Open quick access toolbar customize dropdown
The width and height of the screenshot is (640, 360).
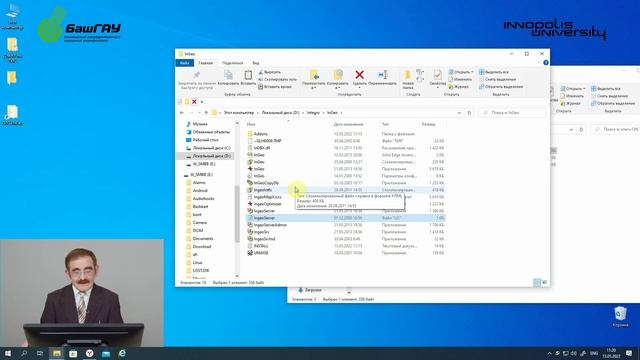pyautogui.click(x=202, y=102)
